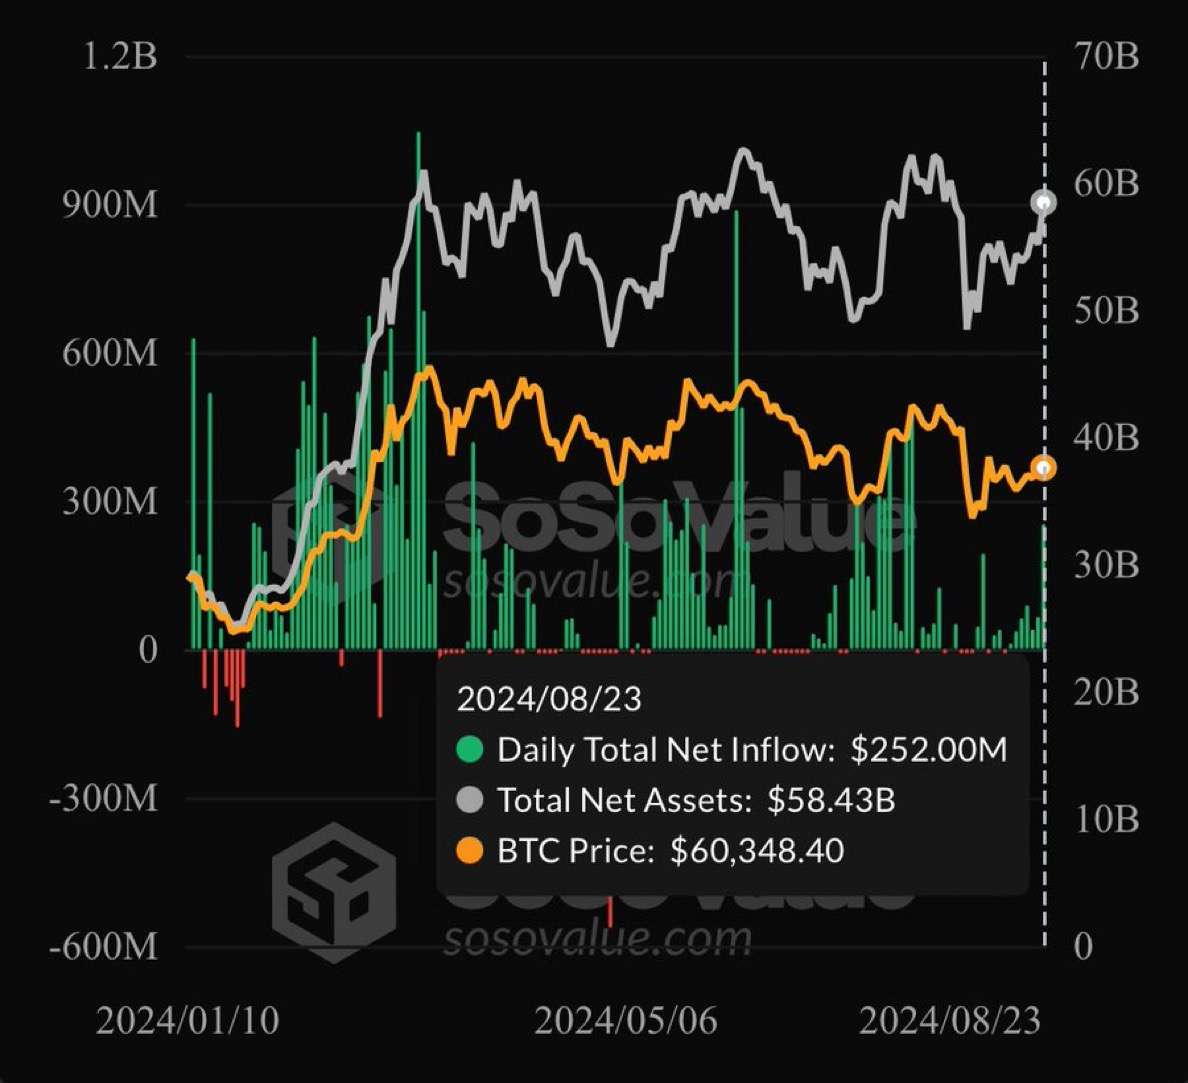Click the SoSoValue cube logo at bottom
Screen dimensions: 1188x1083
[x=334, y=893]
